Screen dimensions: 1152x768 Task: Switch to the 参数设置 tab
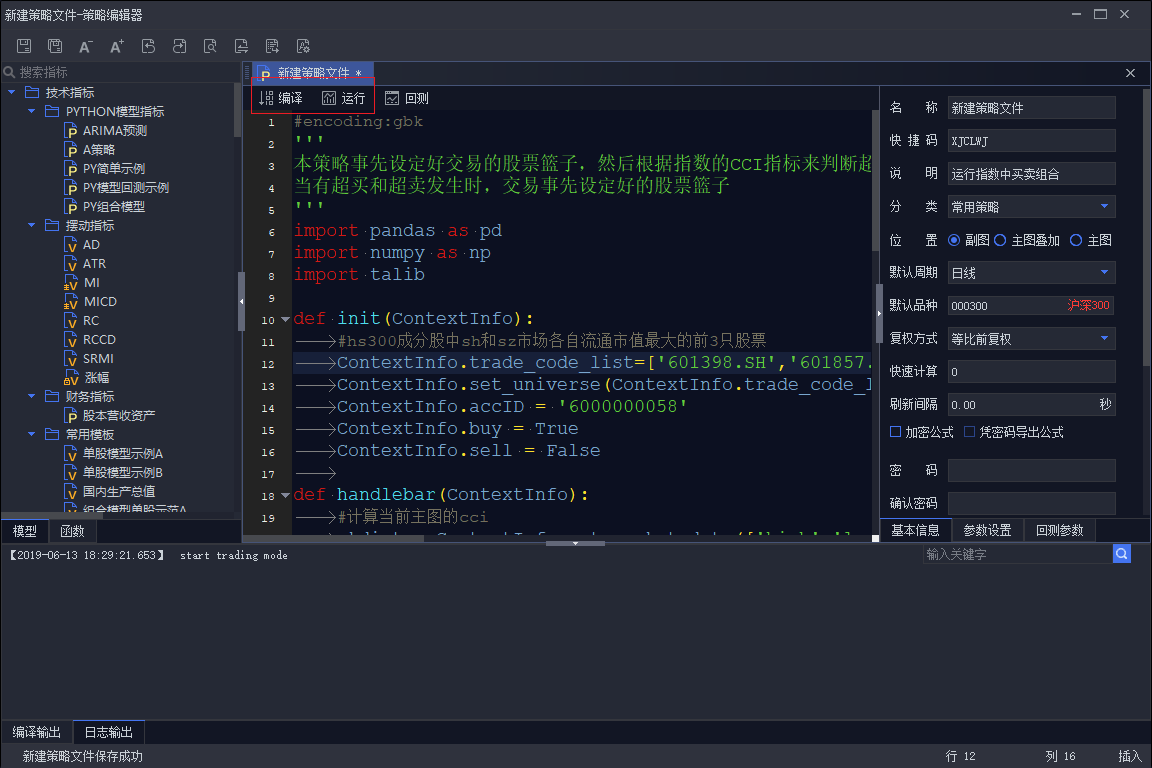point(987,530)
